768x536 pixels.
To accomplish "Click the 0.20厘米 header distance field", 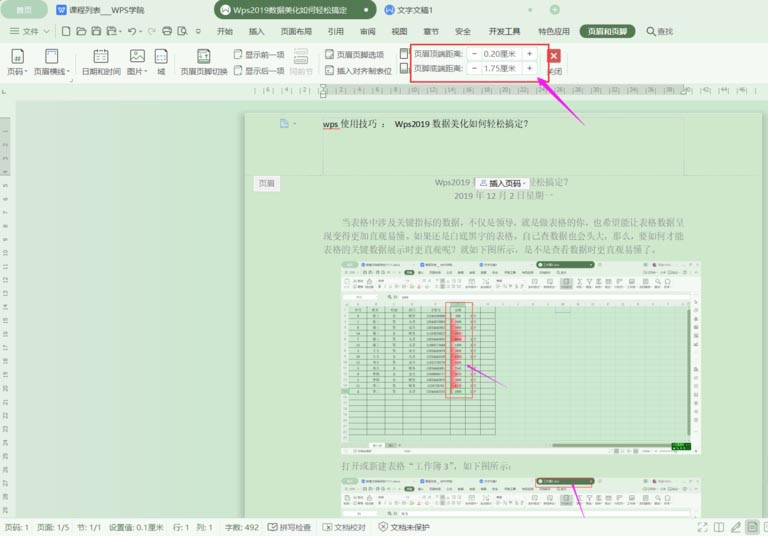I will coord(502,54).
